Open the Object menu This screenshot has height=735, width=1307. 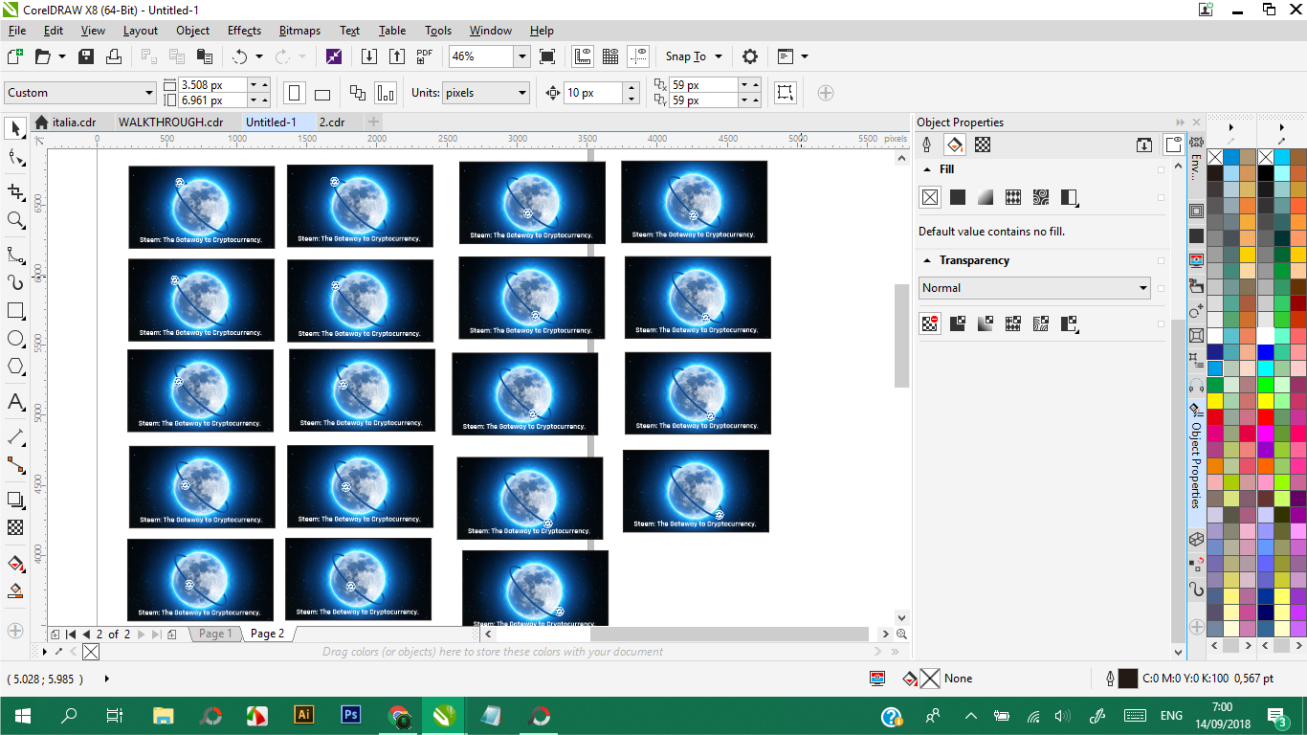tap(193, 31)
